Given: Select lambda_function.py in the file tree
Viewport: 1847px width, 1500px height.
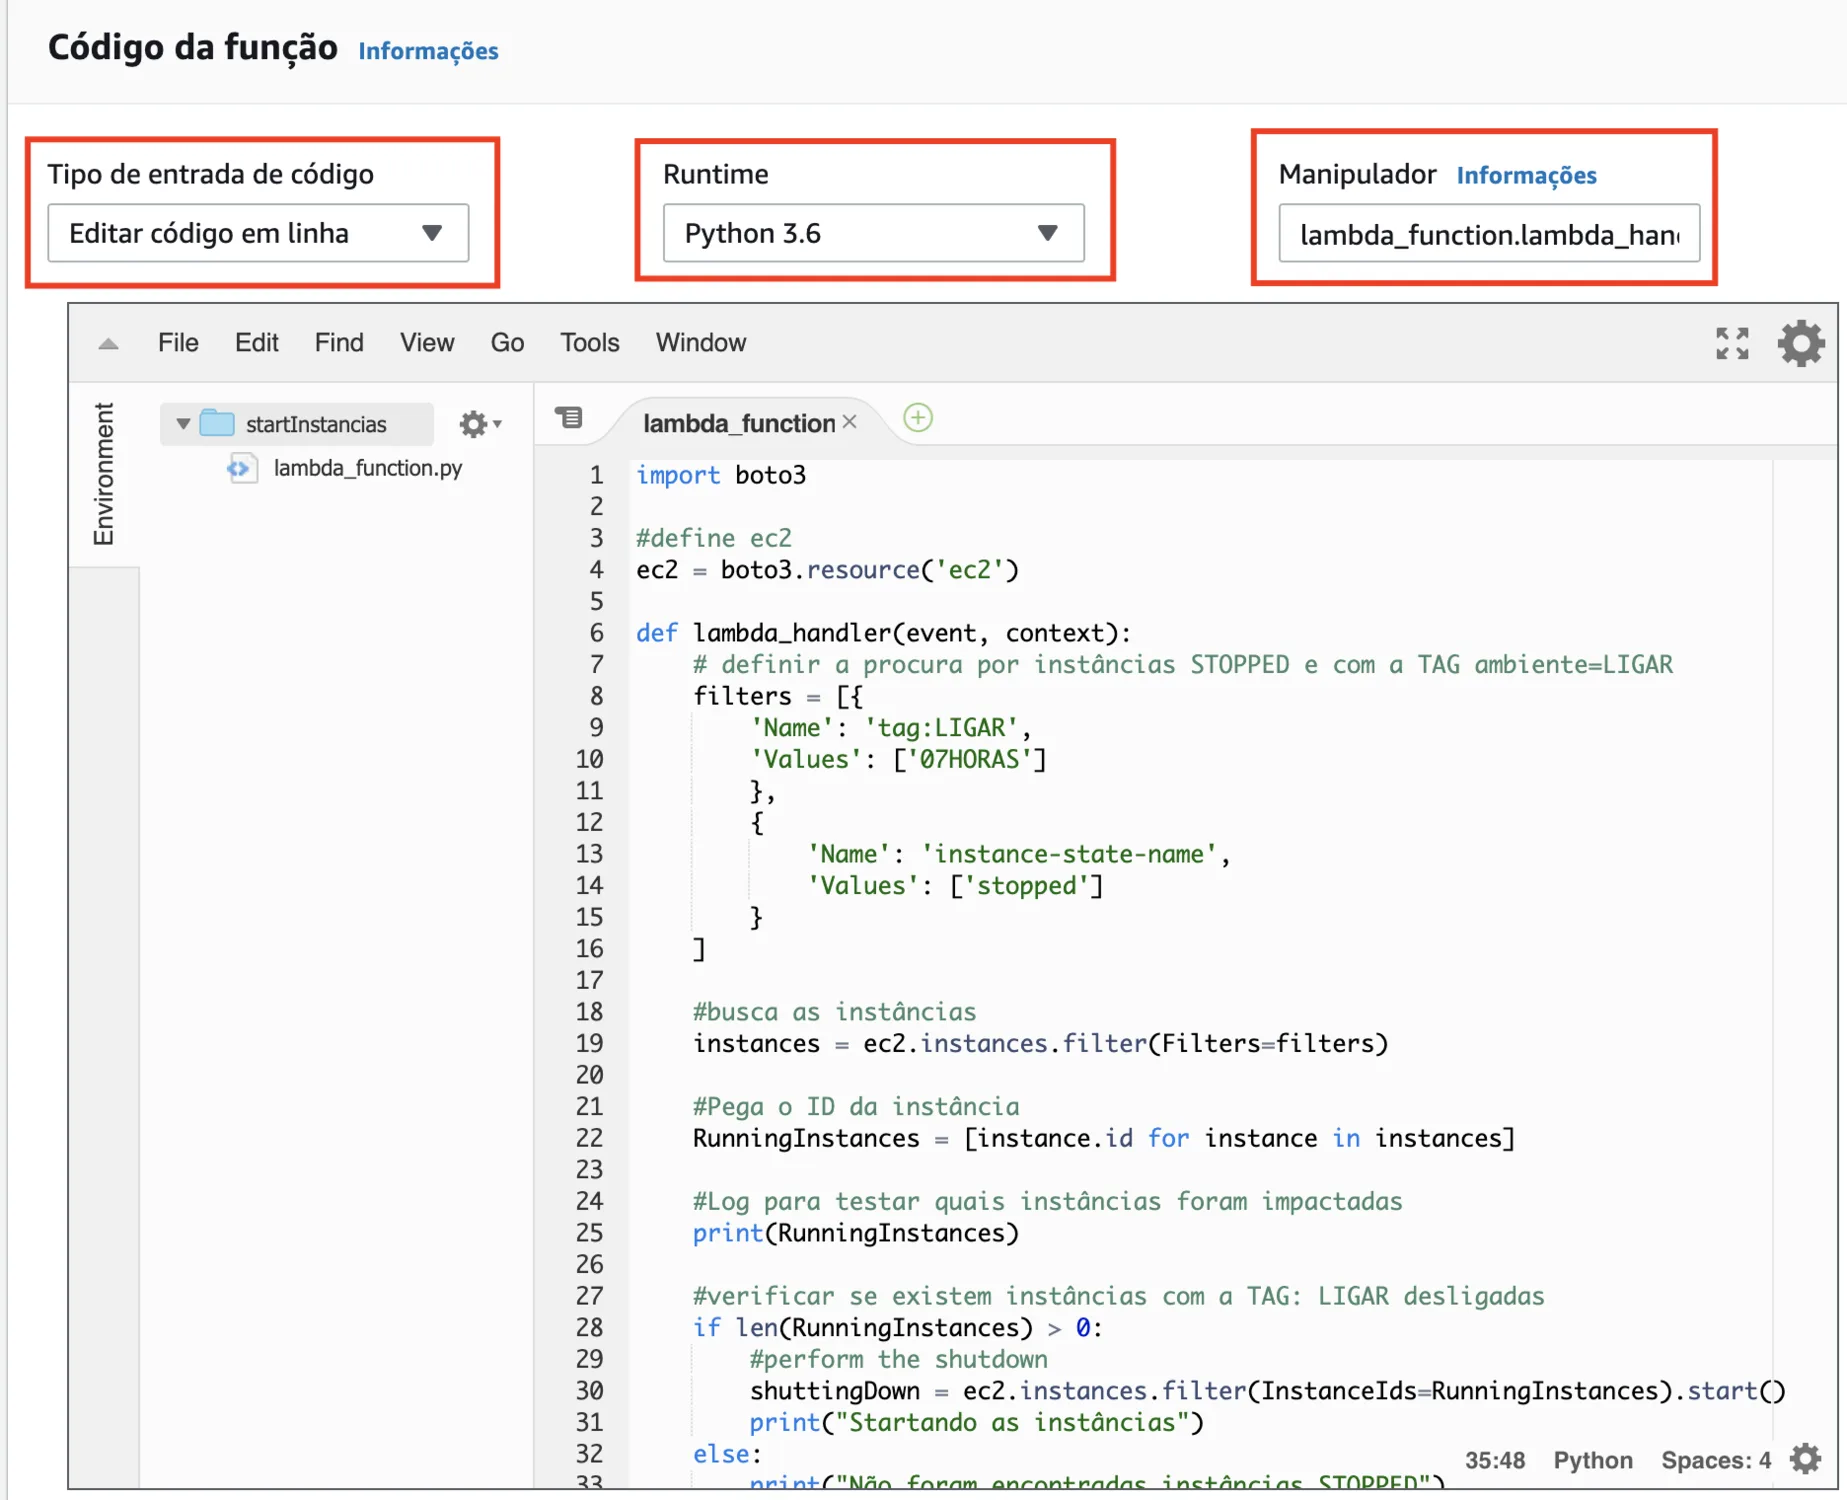Looking at the screenshot, I should 367,468.
